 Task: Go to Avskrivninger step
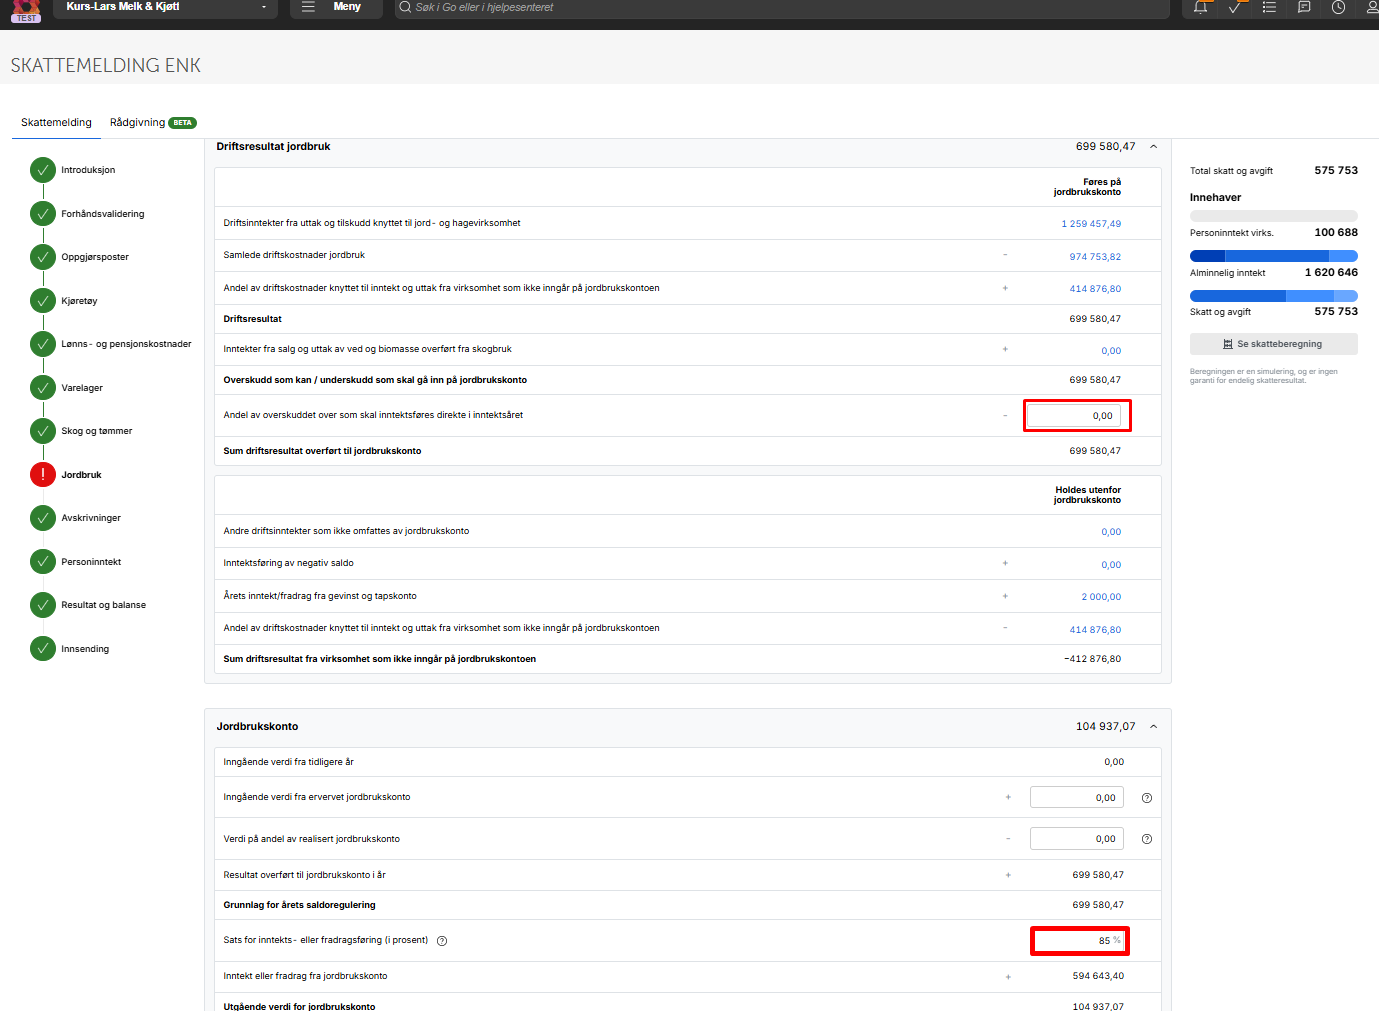(x=91, y=518)
